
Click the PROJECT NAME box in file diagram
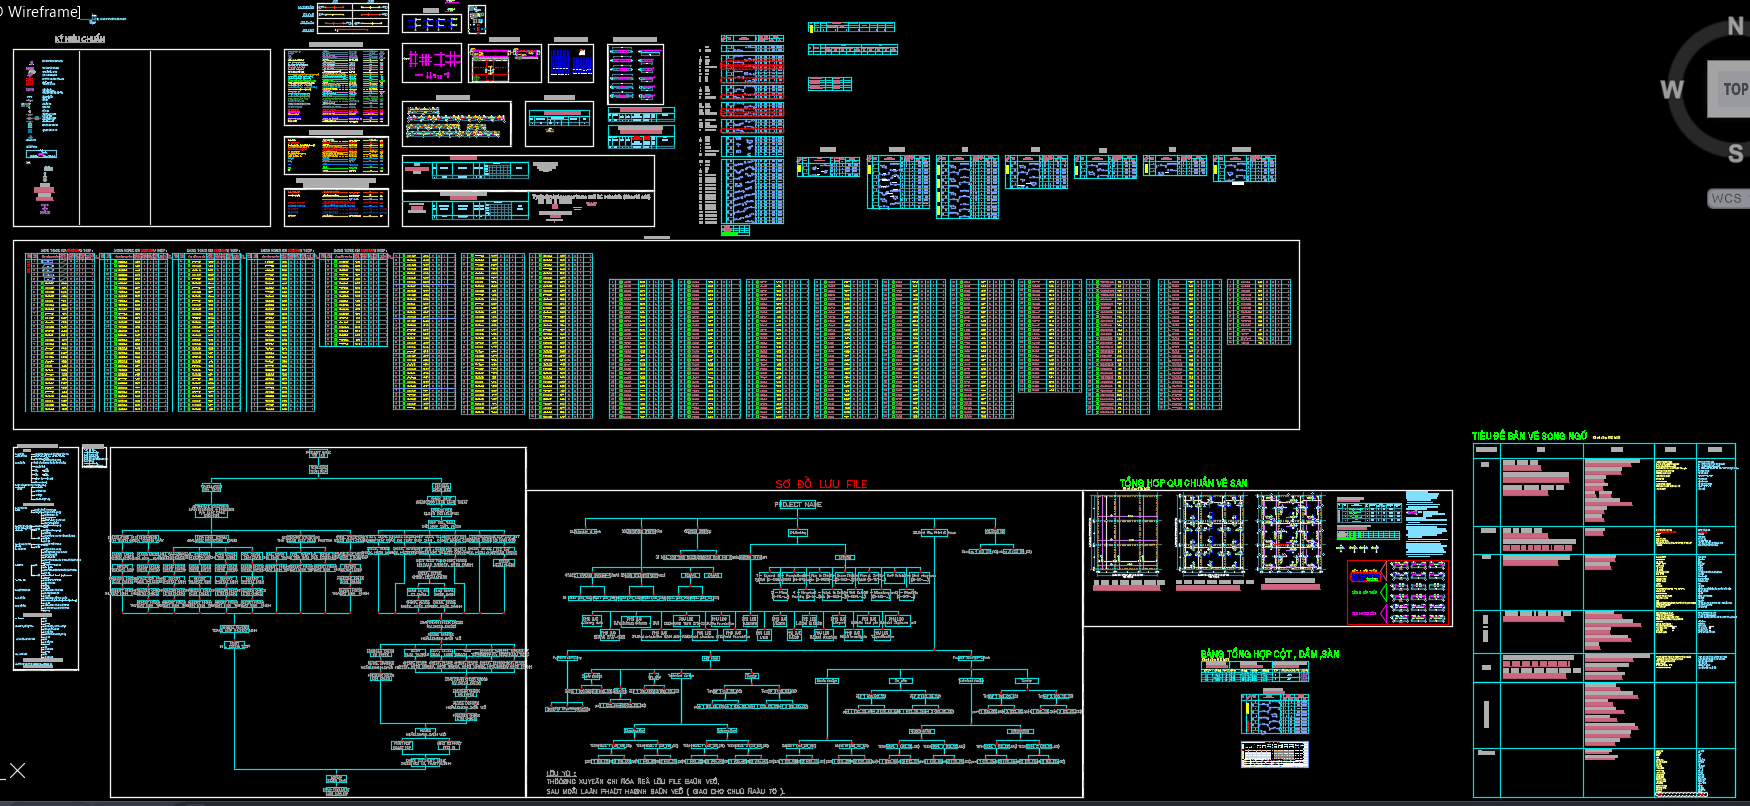798,505
